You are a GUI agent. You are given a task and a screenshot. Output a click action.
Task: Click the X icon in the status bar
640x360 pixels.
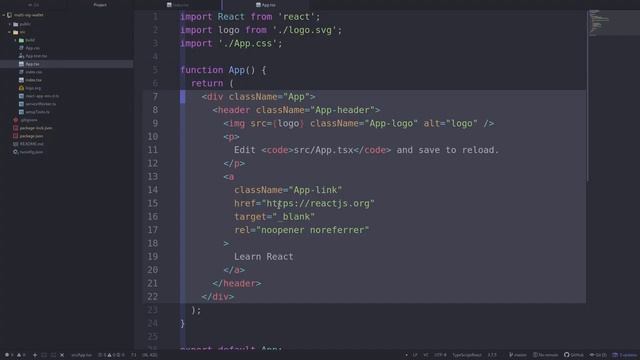coord(62,355)
